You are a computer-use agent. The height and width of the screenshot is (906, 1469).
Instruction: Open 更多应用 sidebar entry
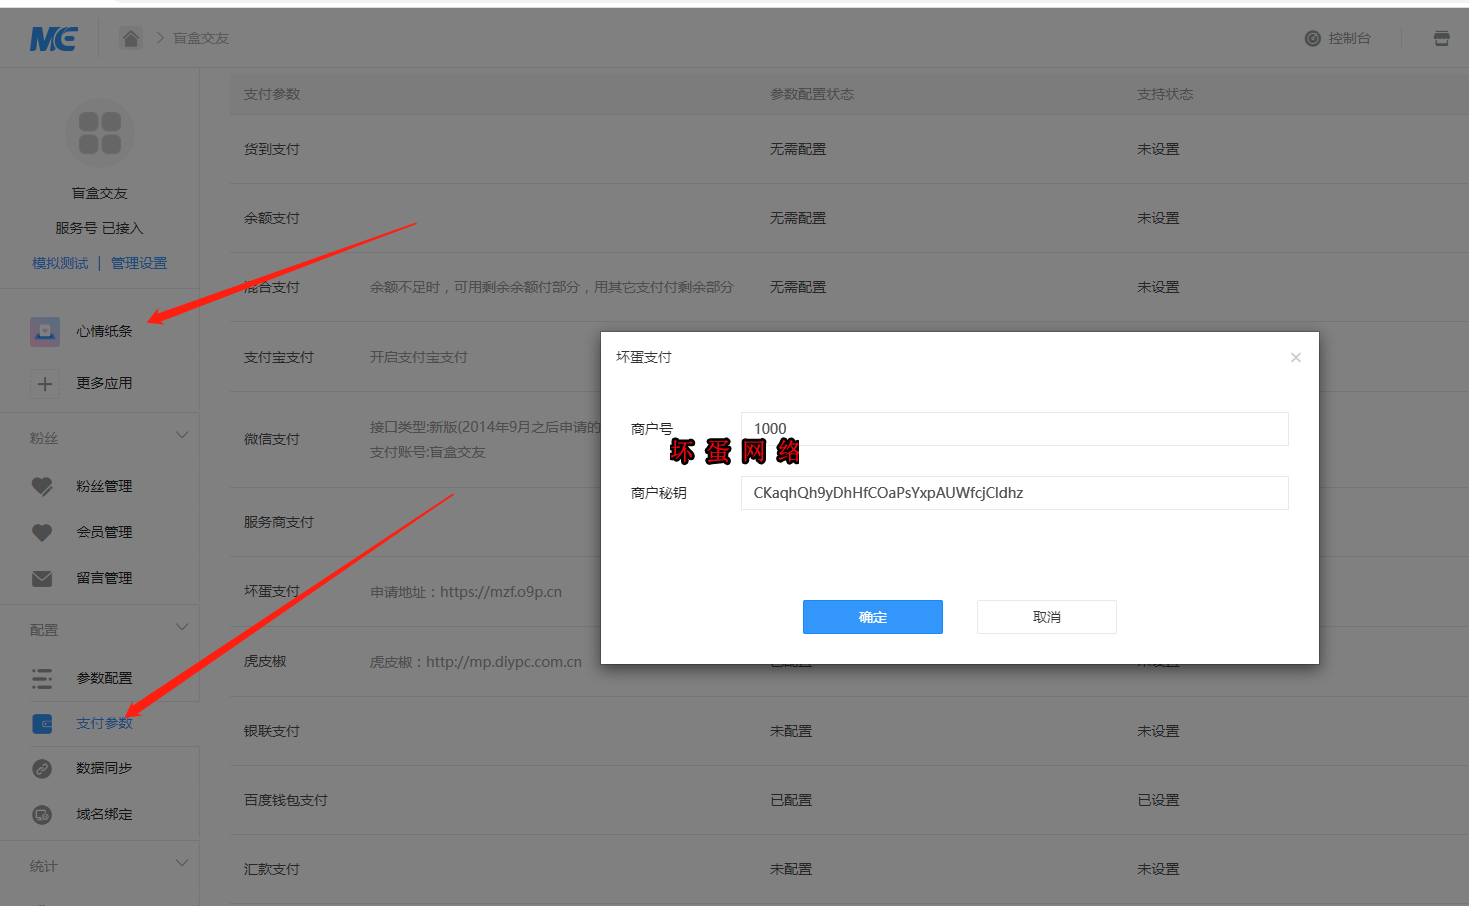coord(104,383)
